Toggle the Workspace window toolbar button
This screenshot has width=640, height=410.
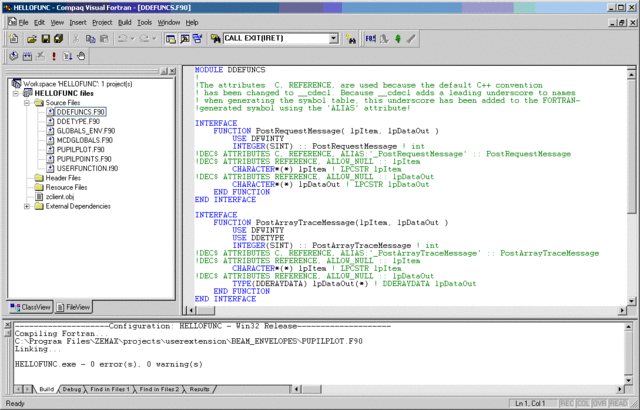click(x=171, y=39)
